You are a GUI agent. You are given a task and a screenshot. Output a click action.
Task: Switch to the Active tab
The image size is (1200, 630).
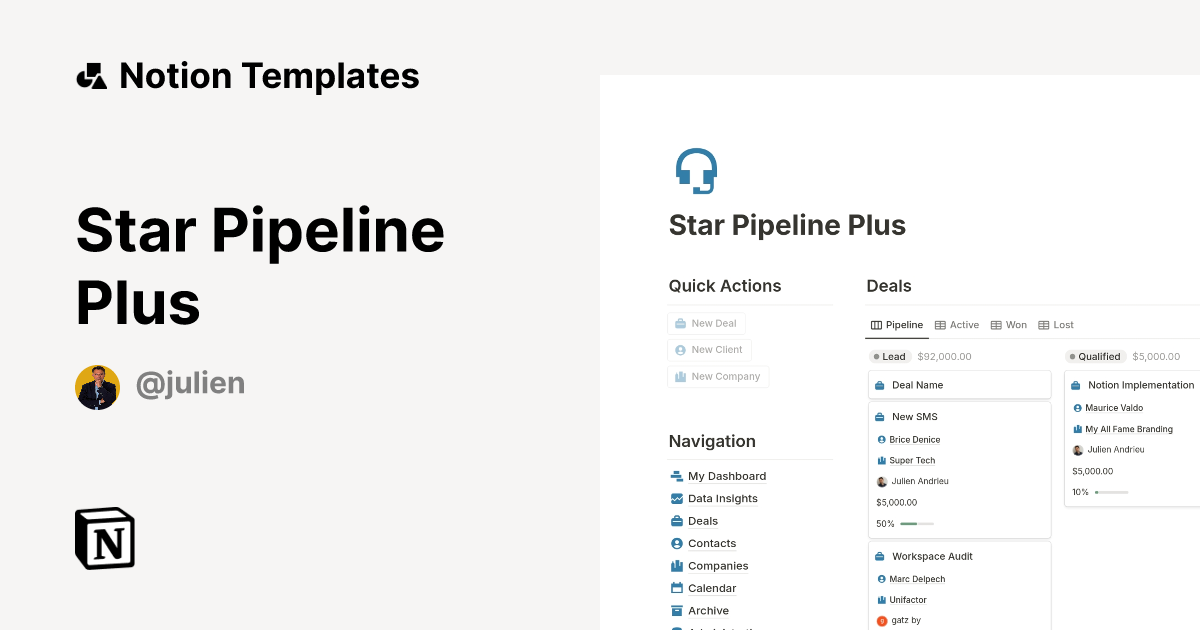(x=957, y=324)
